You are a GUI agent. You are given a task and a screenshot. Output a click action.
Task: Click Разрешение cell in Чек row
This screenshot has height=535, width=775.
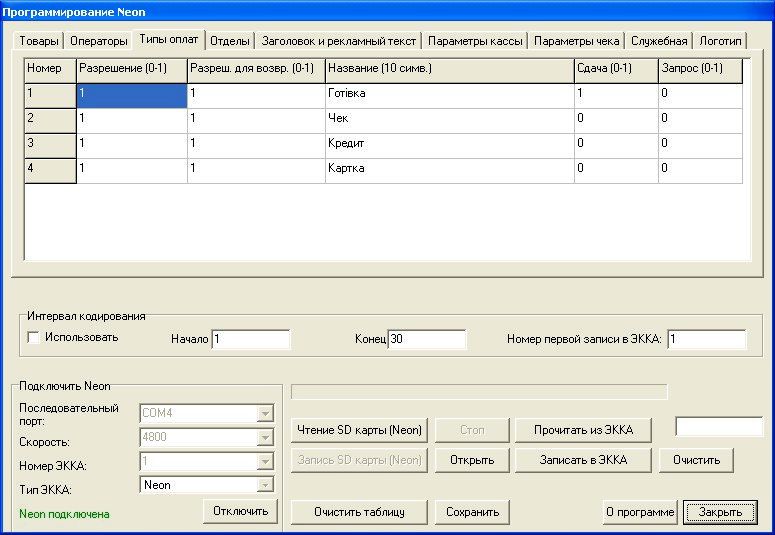(x=132, y=121)
